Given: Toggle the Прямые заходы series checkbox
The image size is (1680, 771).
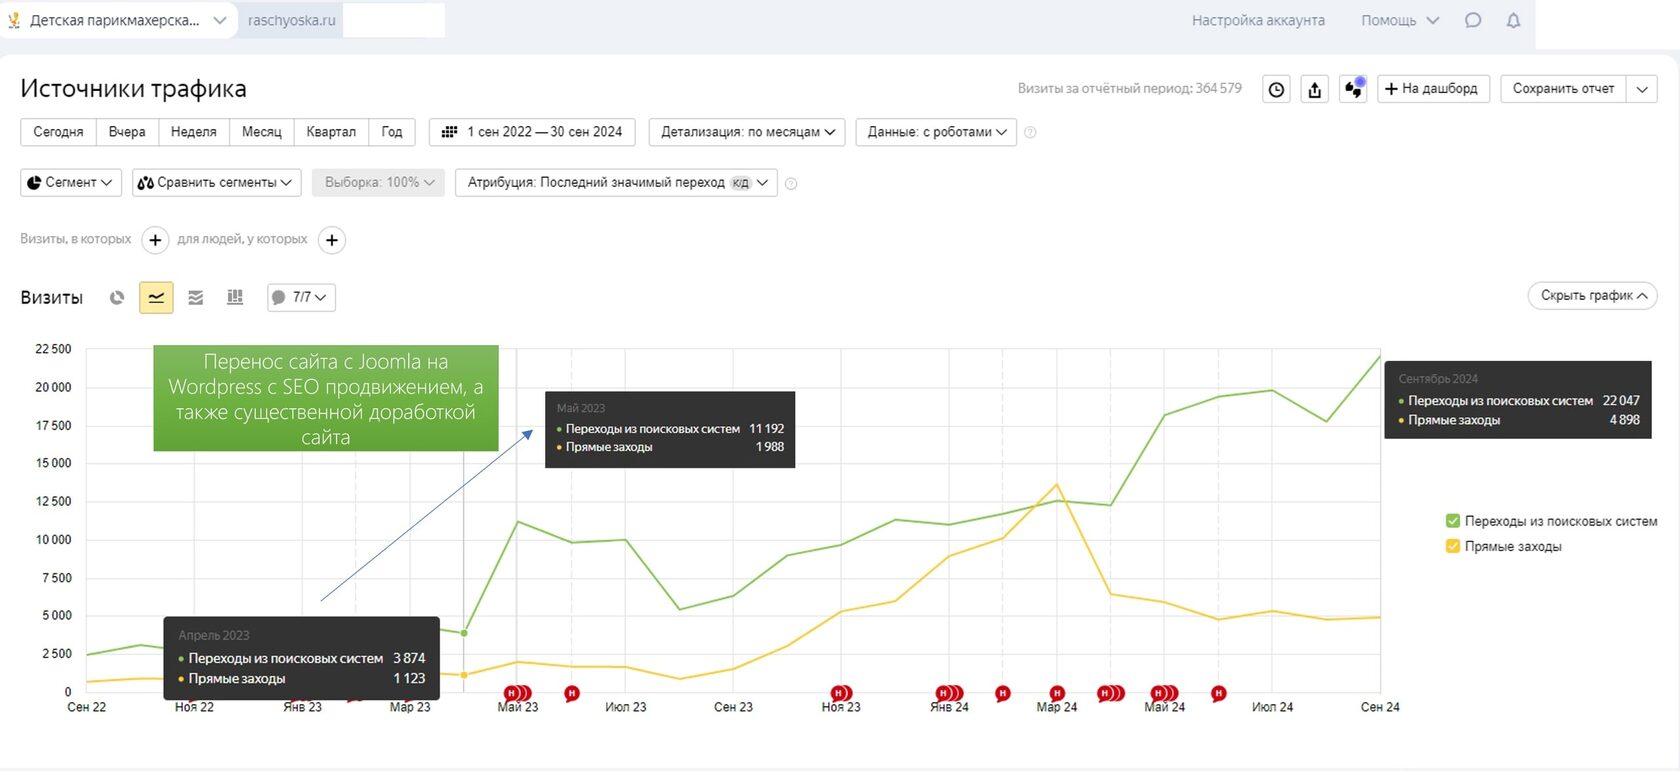Looking at the screenshot, I should 1453,546.
